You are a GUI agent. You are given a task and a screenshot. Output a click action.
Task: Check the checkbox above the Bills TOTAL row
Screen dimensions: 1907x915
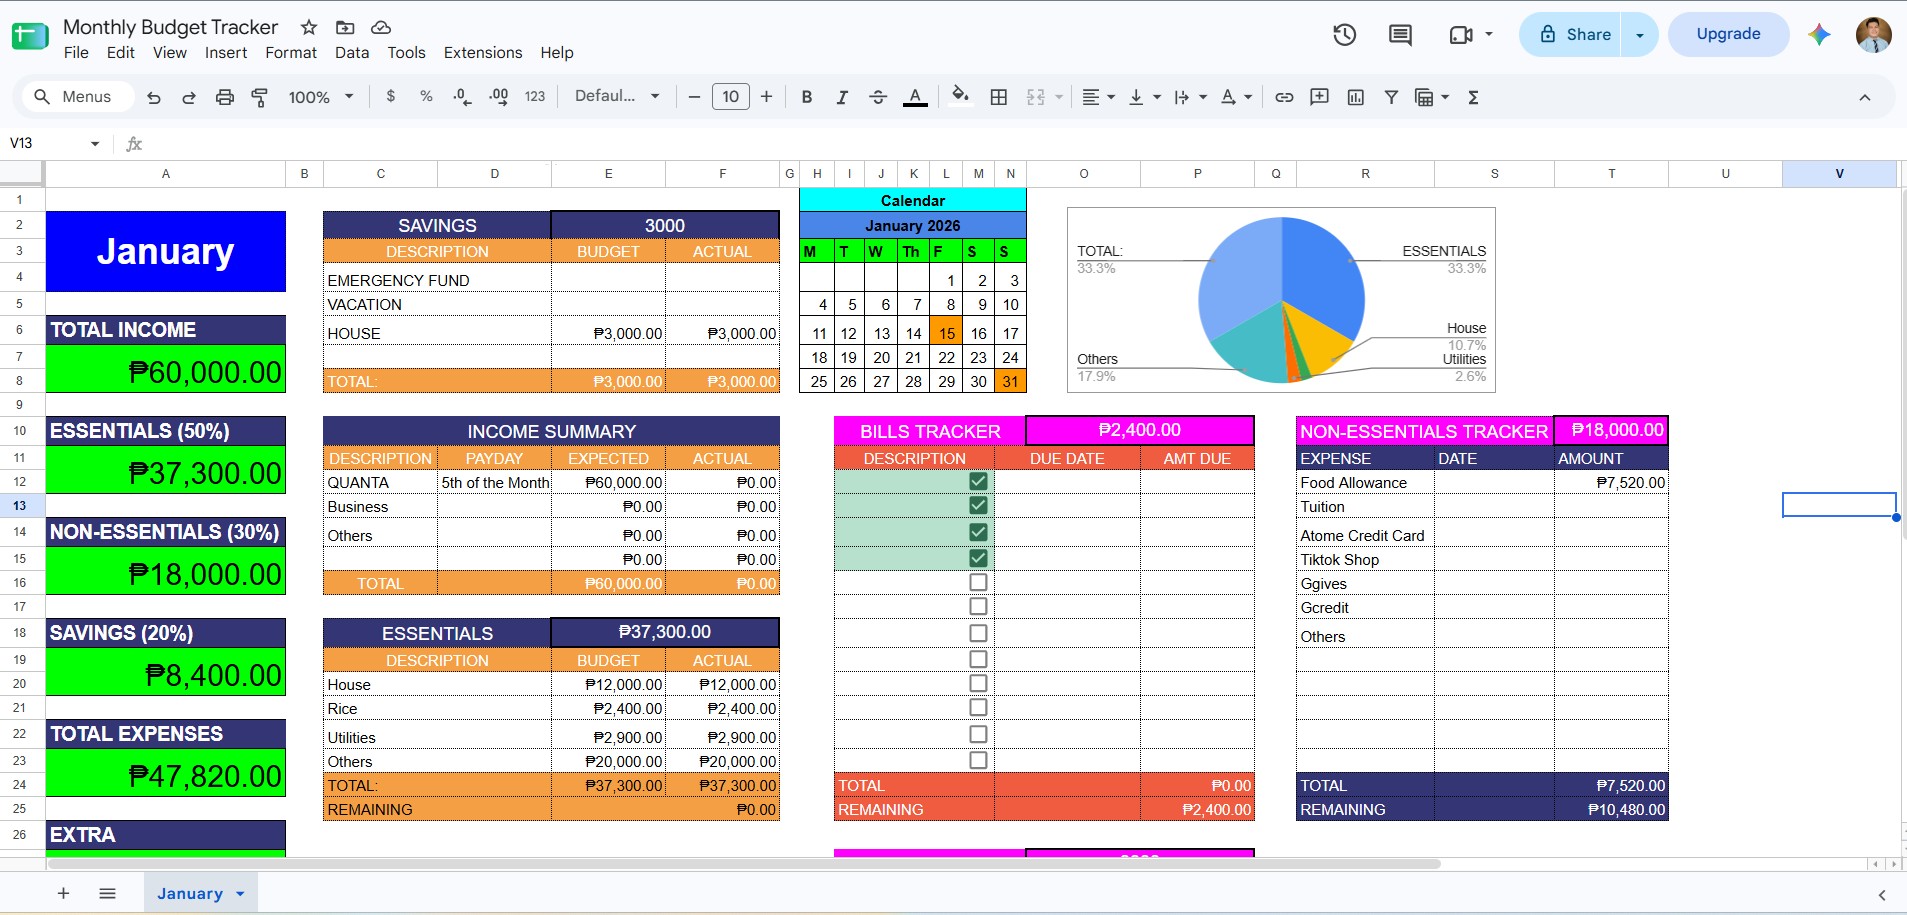(978, 760)
